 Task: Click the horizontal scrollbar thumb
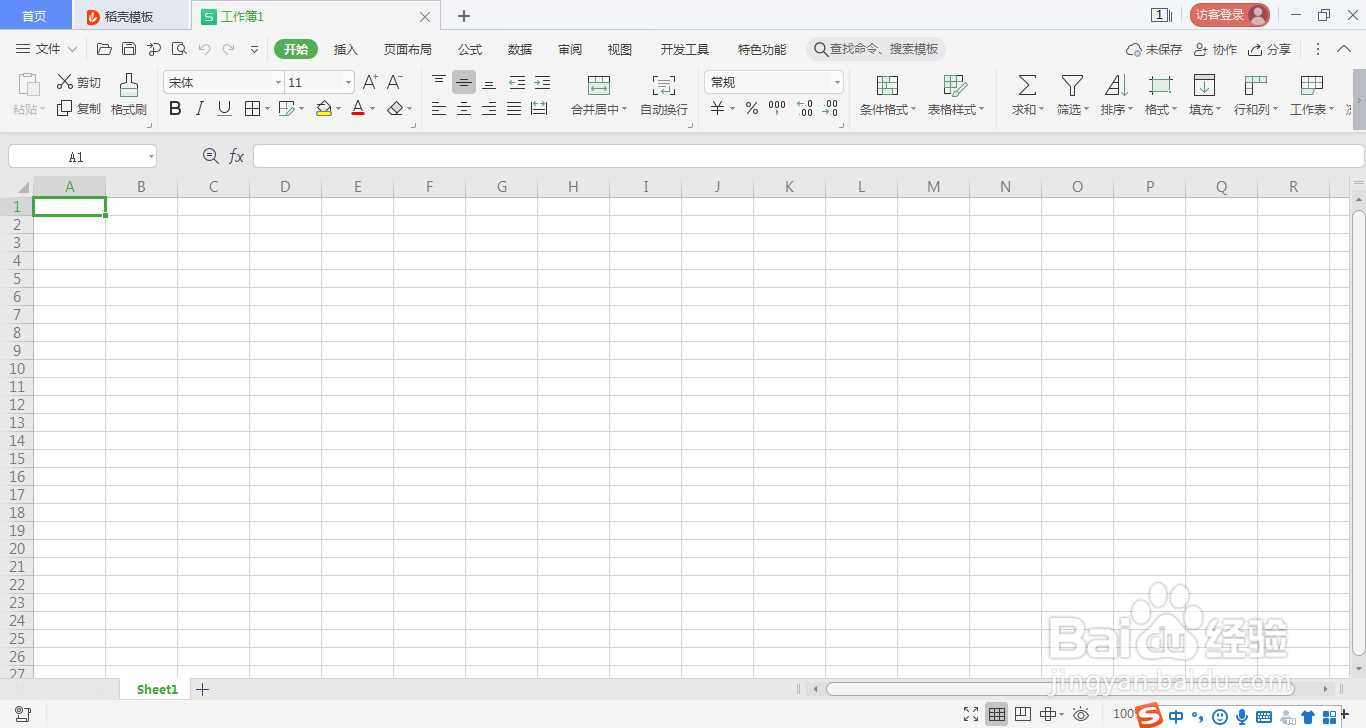1060,689
